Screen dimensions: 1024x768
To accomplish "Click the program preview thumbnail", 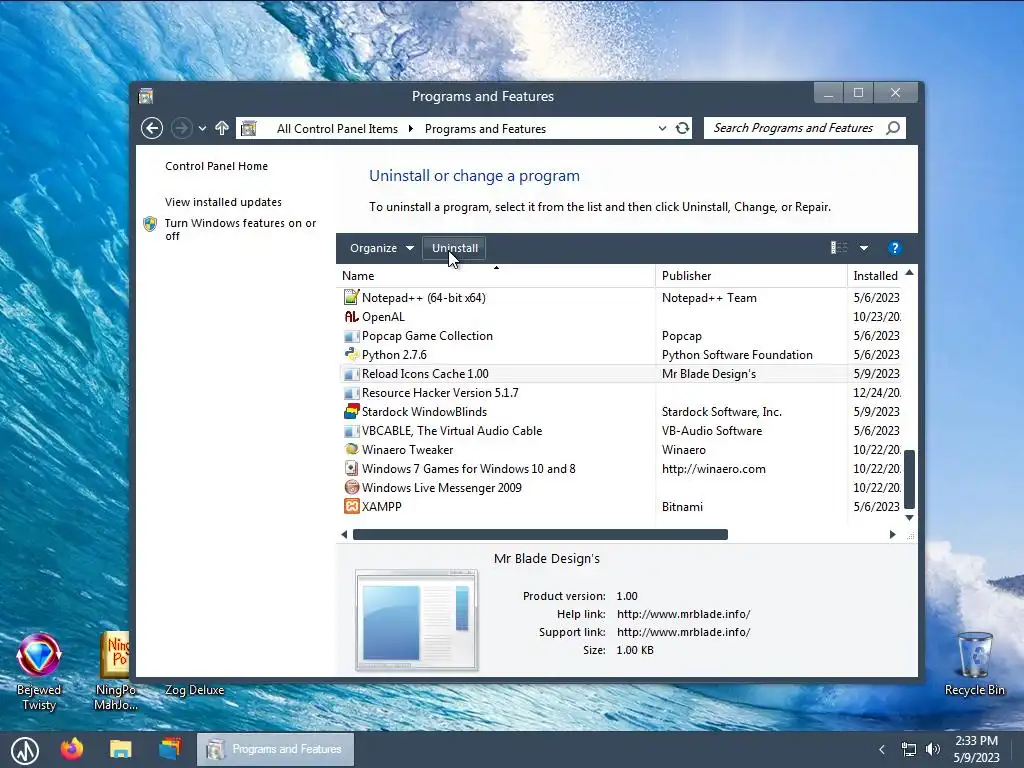I will (x=417, y=620).
